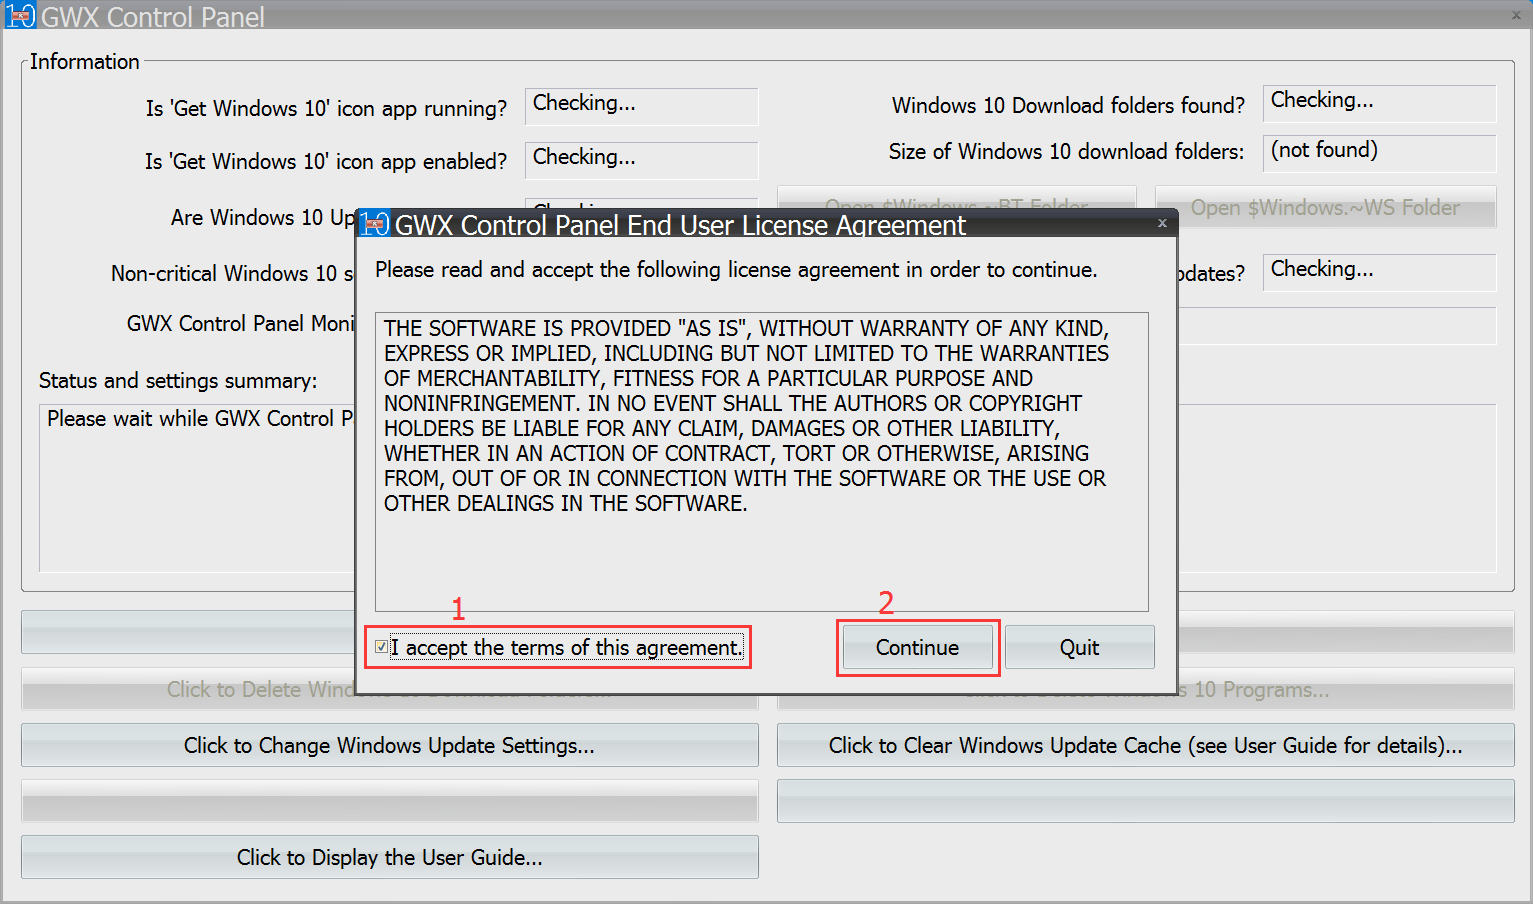Click inside the license agreement text box
Image resolution: width=1533 pixels, height=904 pixels.
(761, 461)
